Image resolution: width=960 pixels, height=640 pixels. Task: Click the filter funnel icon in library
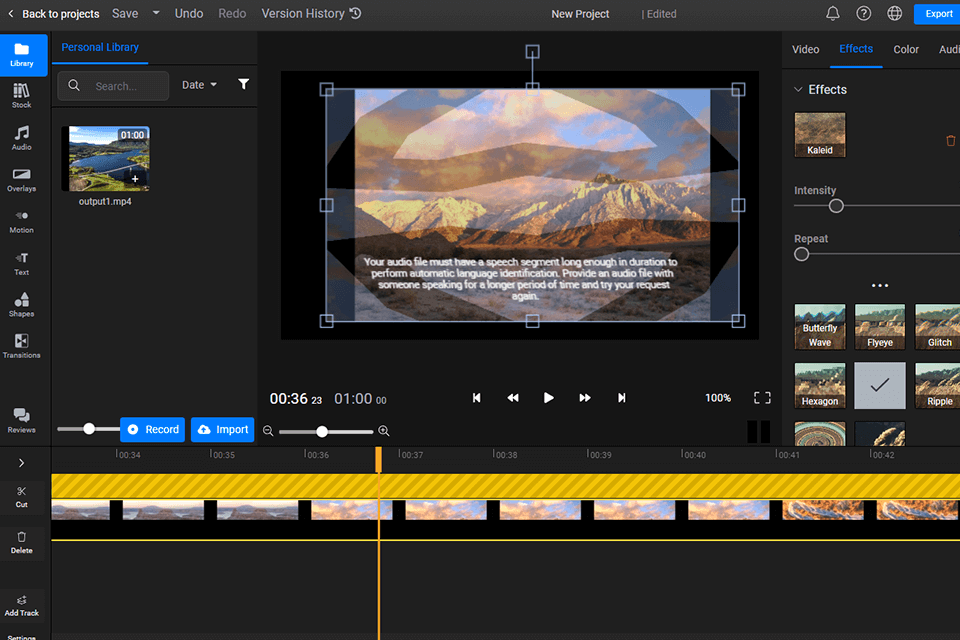click(x=244, y=85)
